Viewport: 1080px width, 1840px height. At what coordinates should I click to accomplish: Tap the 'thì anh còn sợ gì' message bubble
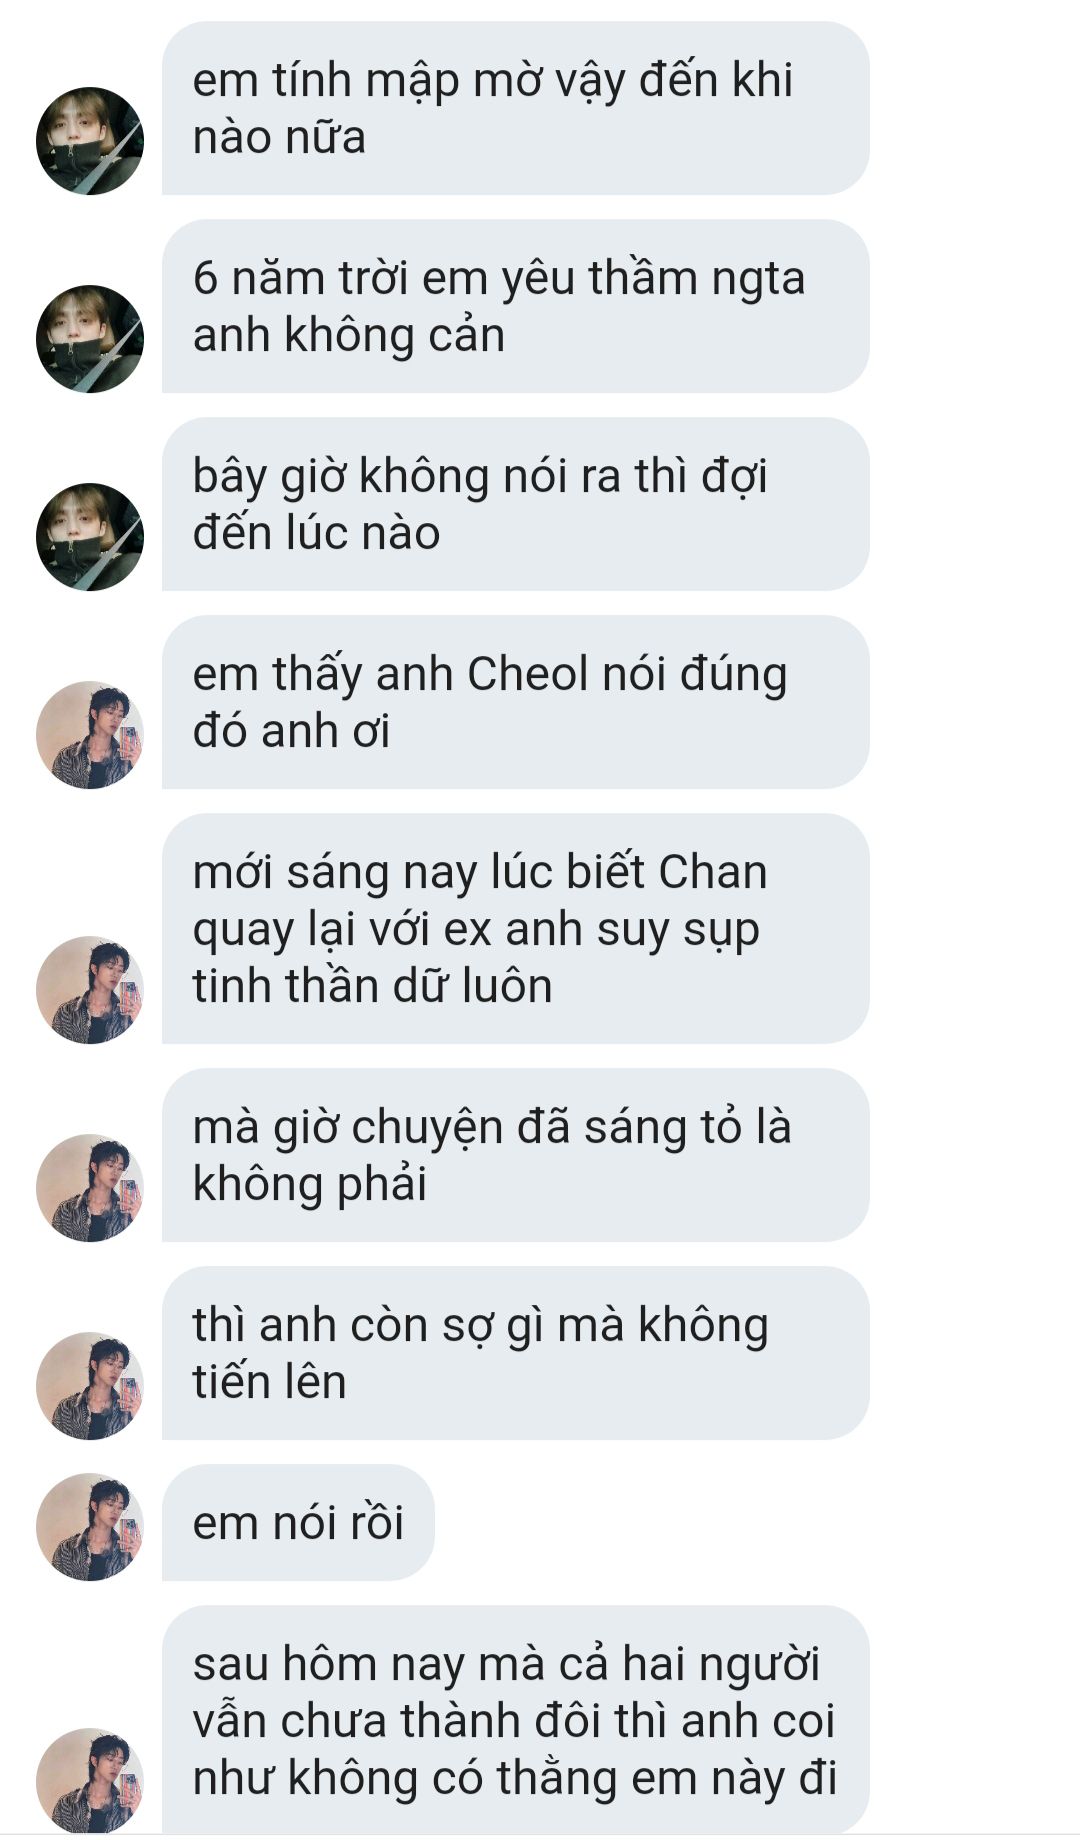[x=516, y=1353]
